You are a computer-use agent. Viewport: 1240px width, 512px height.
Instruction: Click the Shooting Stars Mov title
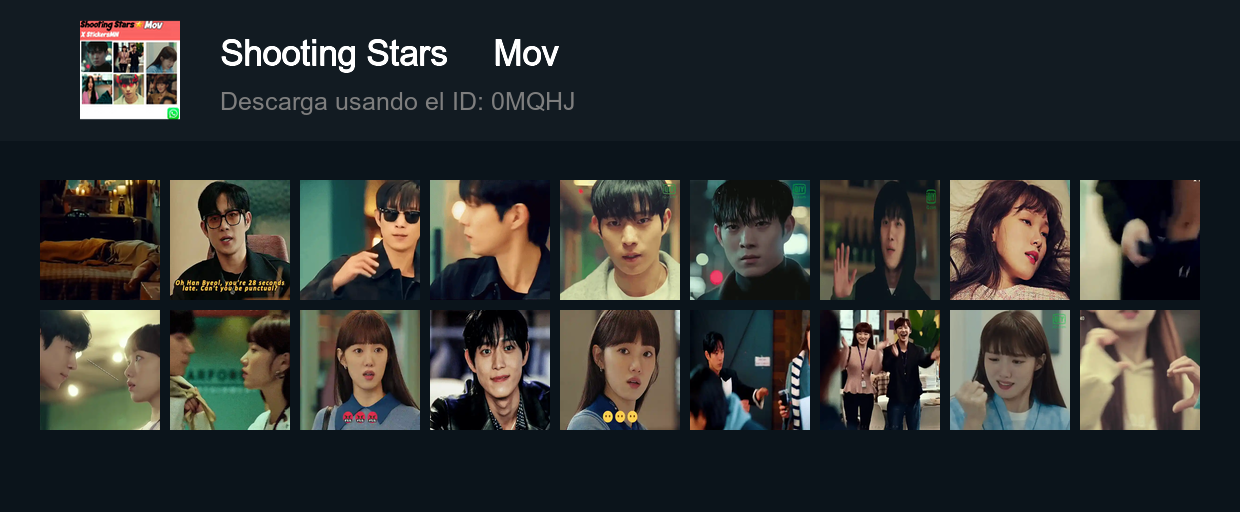point(389,54)
